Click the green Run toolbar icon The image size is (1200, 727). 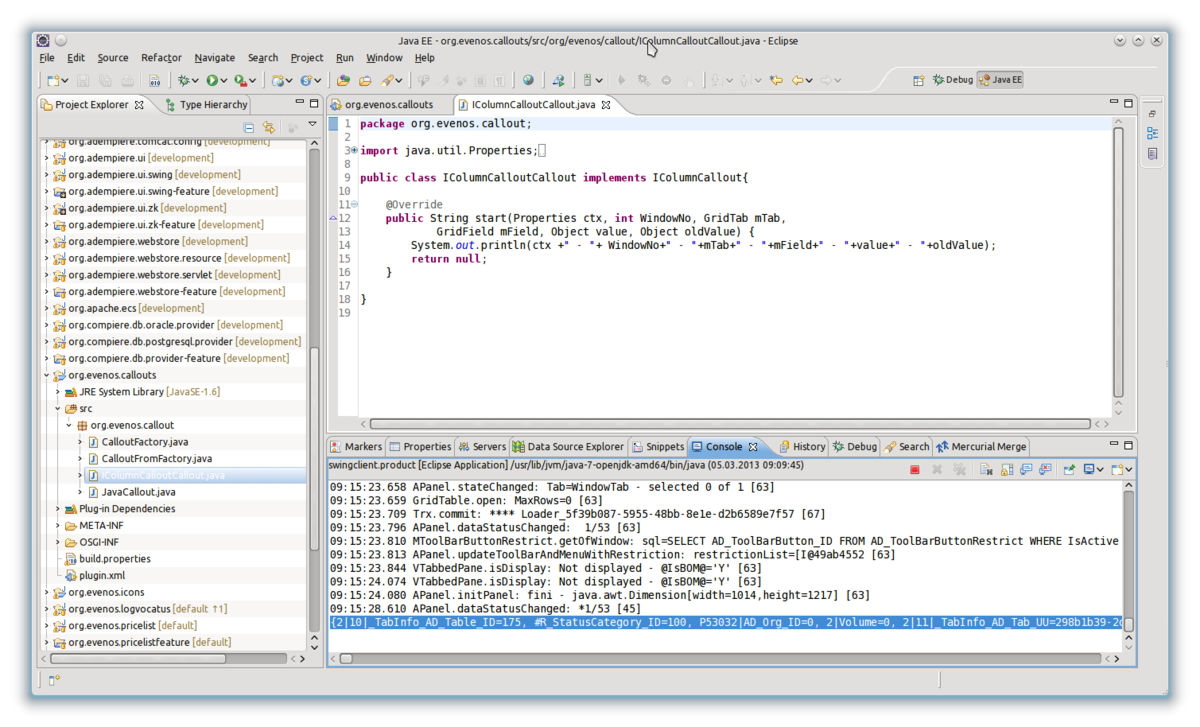coord(212,80)
